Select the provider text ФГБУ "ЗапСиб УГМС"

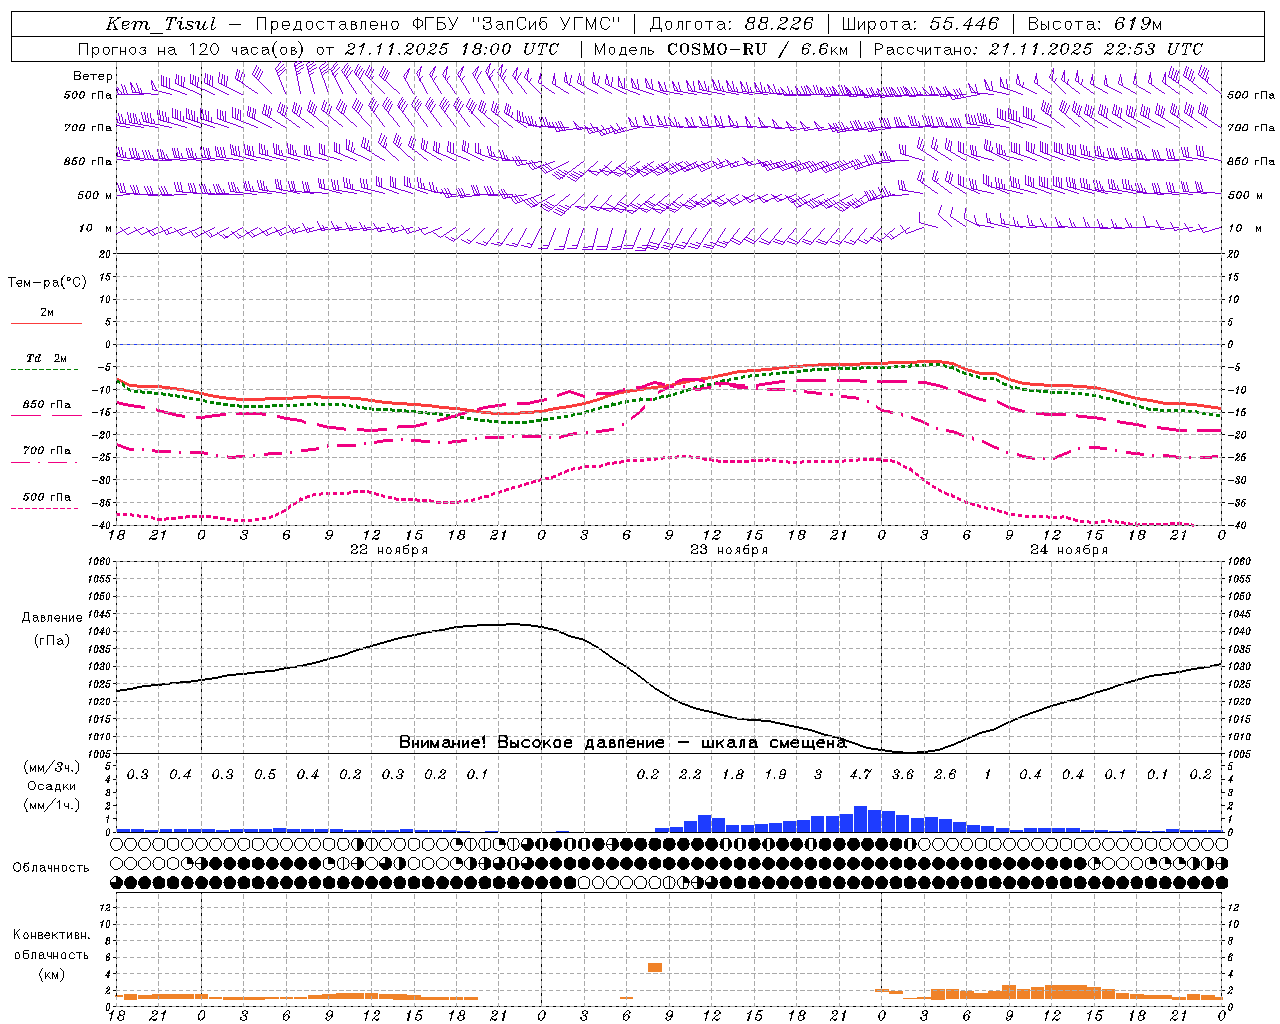click(x=516, y=24)
